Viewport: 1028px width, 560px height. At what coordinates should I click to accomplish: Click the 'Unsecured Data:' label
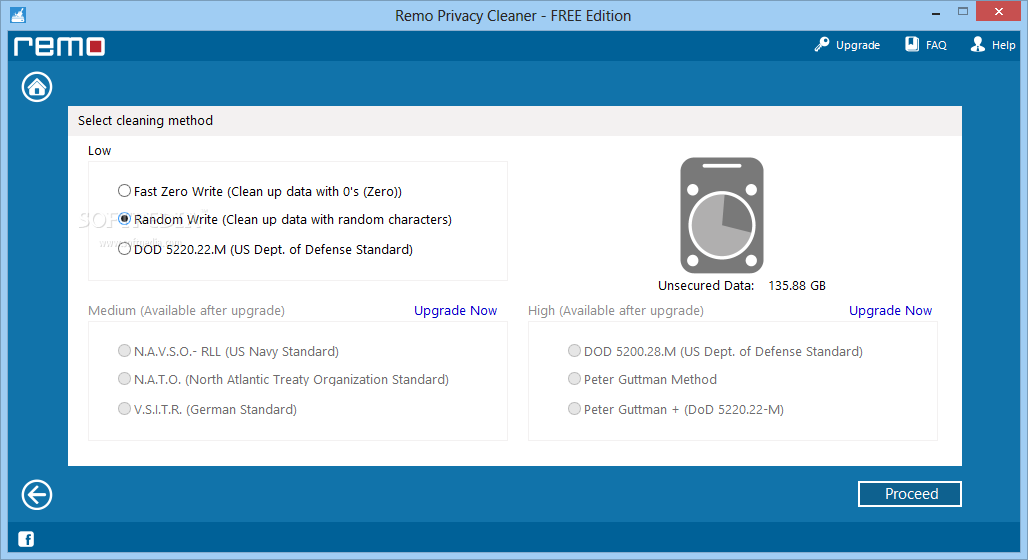click(706, 286)
